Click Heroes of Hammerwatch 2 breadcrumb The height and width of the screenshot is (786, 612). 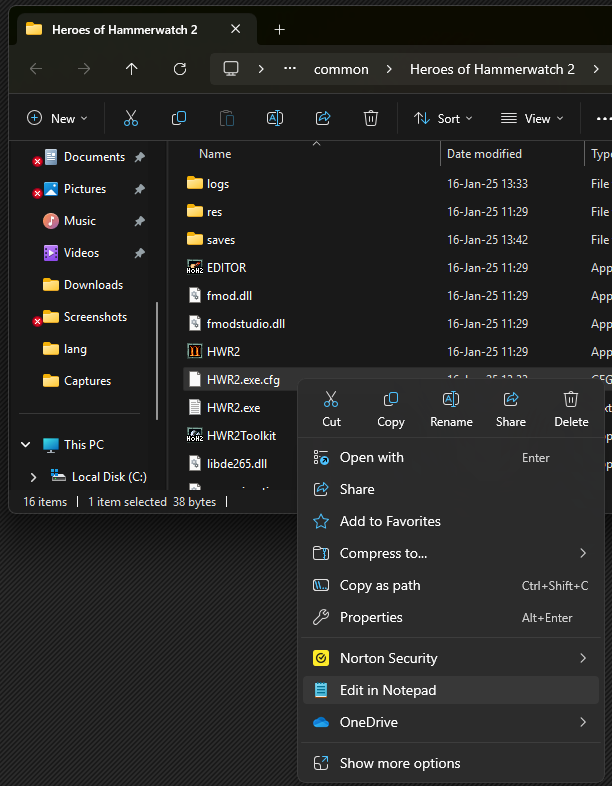pyautogui.click(x=492, y=69)
